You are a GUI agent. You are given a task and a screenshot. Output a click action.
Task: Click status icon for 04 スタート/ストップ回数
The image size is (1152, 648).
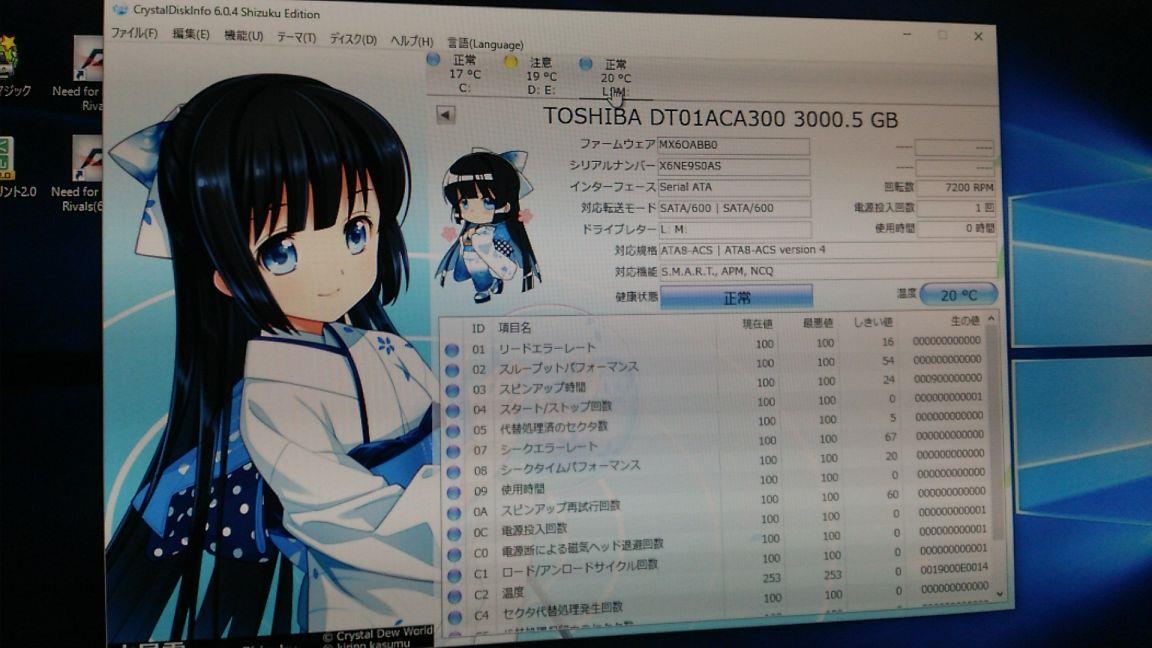coord(453,411)
